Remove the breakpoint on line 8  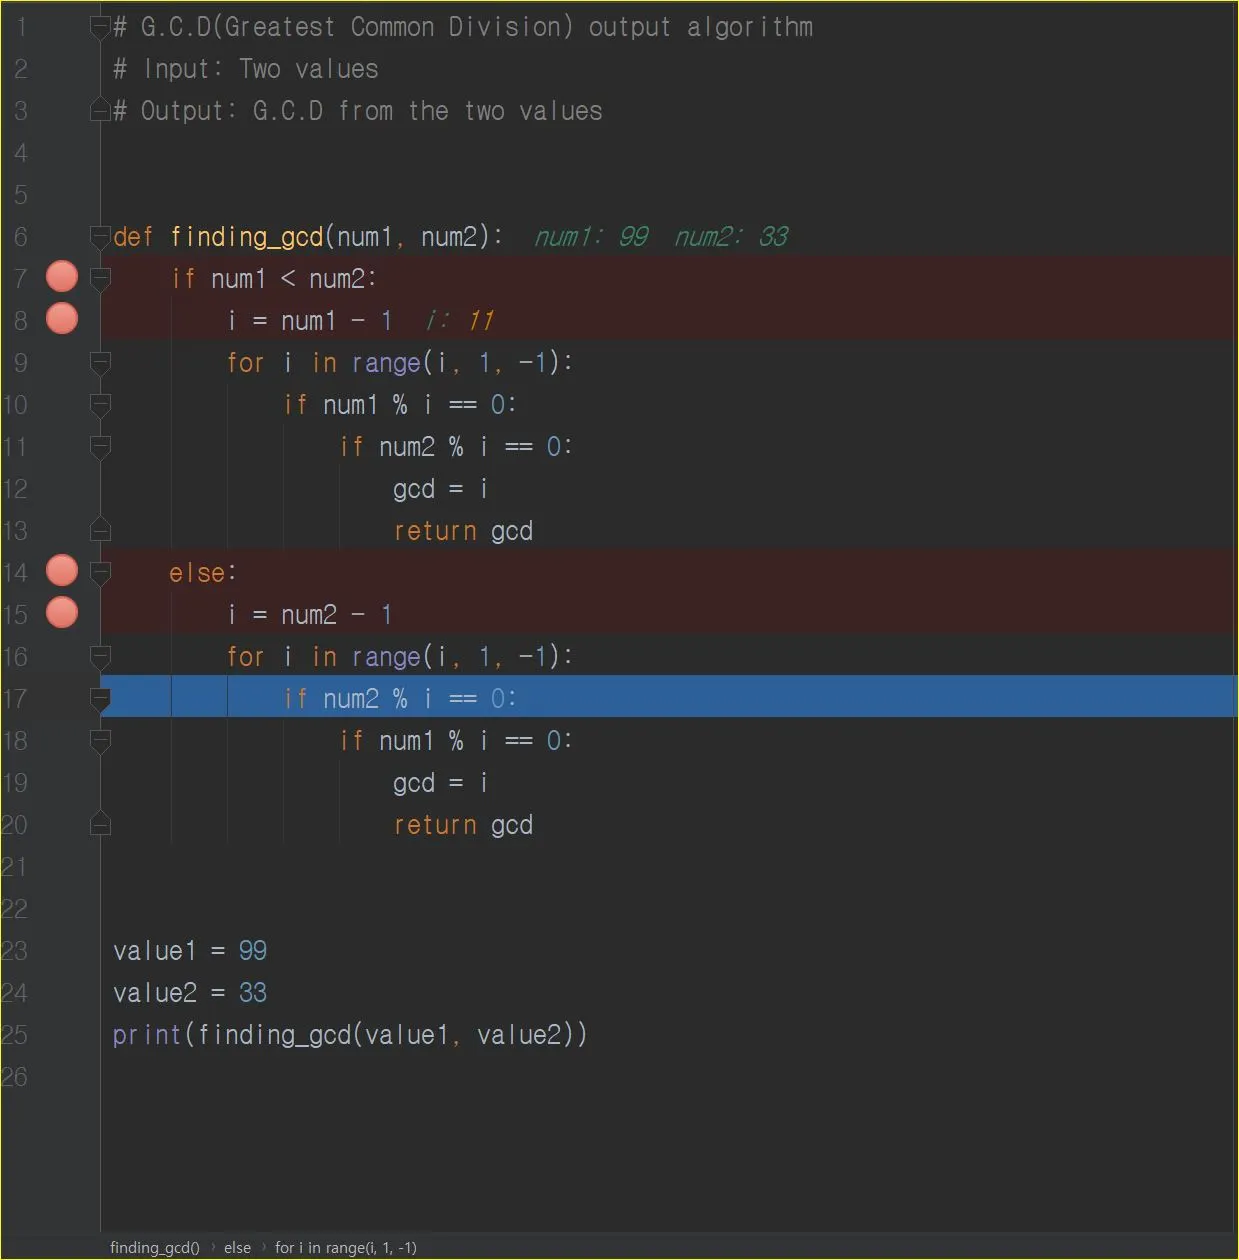point(61,319)
